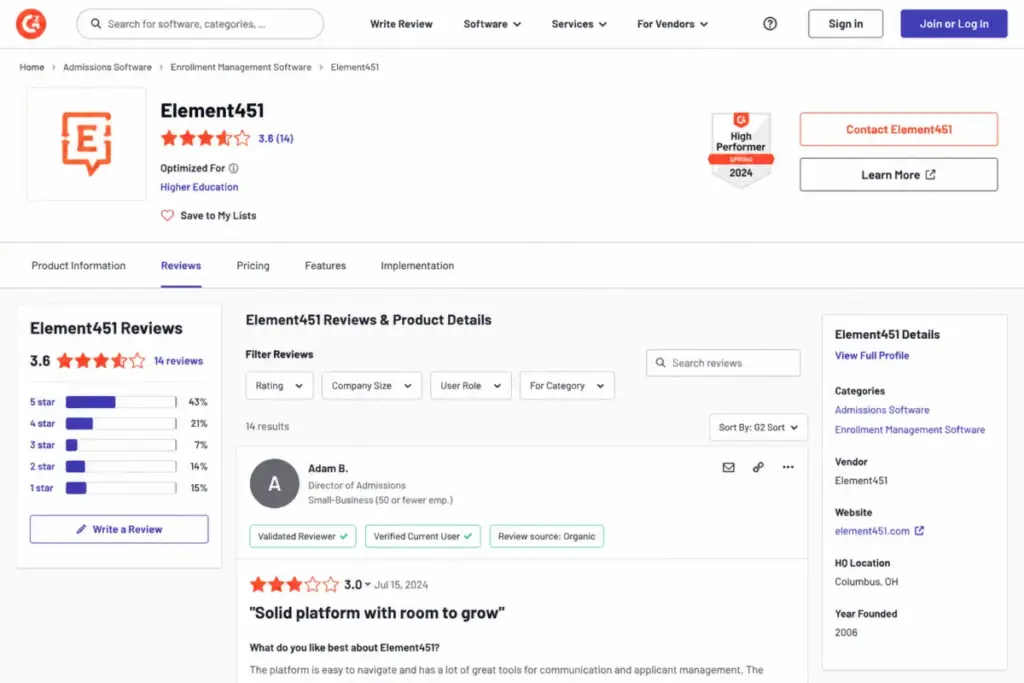Switch to the Product Information tab
The height and width of the screenshot is (683, 1024).
(x=78, y=266)
